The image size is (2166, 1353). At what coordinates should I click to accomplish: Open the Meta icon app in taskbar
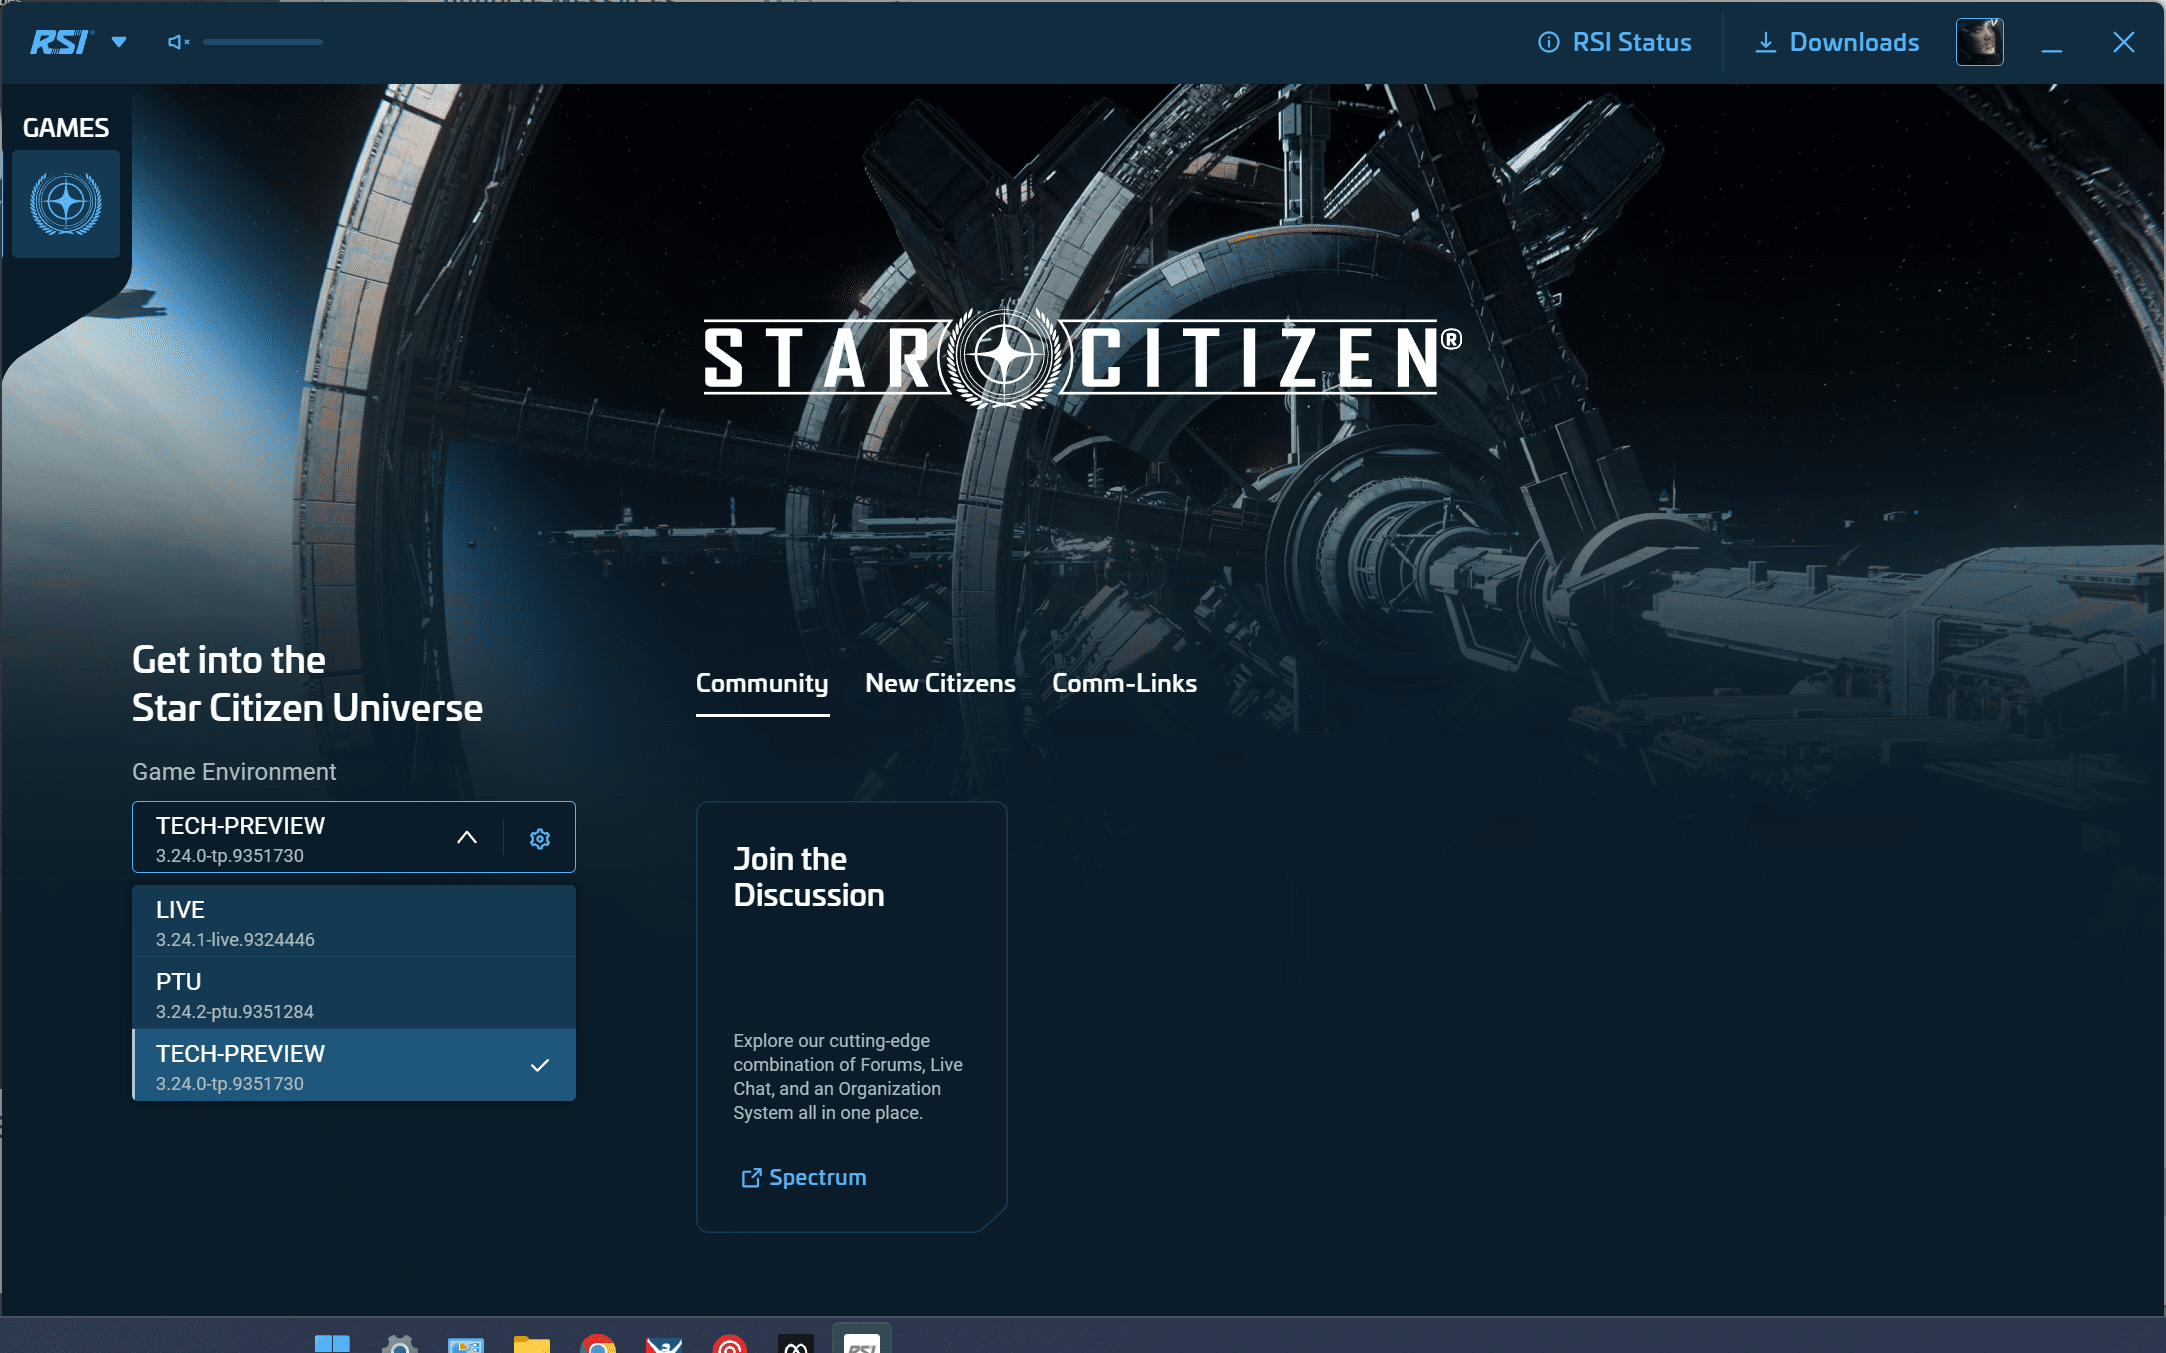pyautogui.click(x=796, y=1343)
